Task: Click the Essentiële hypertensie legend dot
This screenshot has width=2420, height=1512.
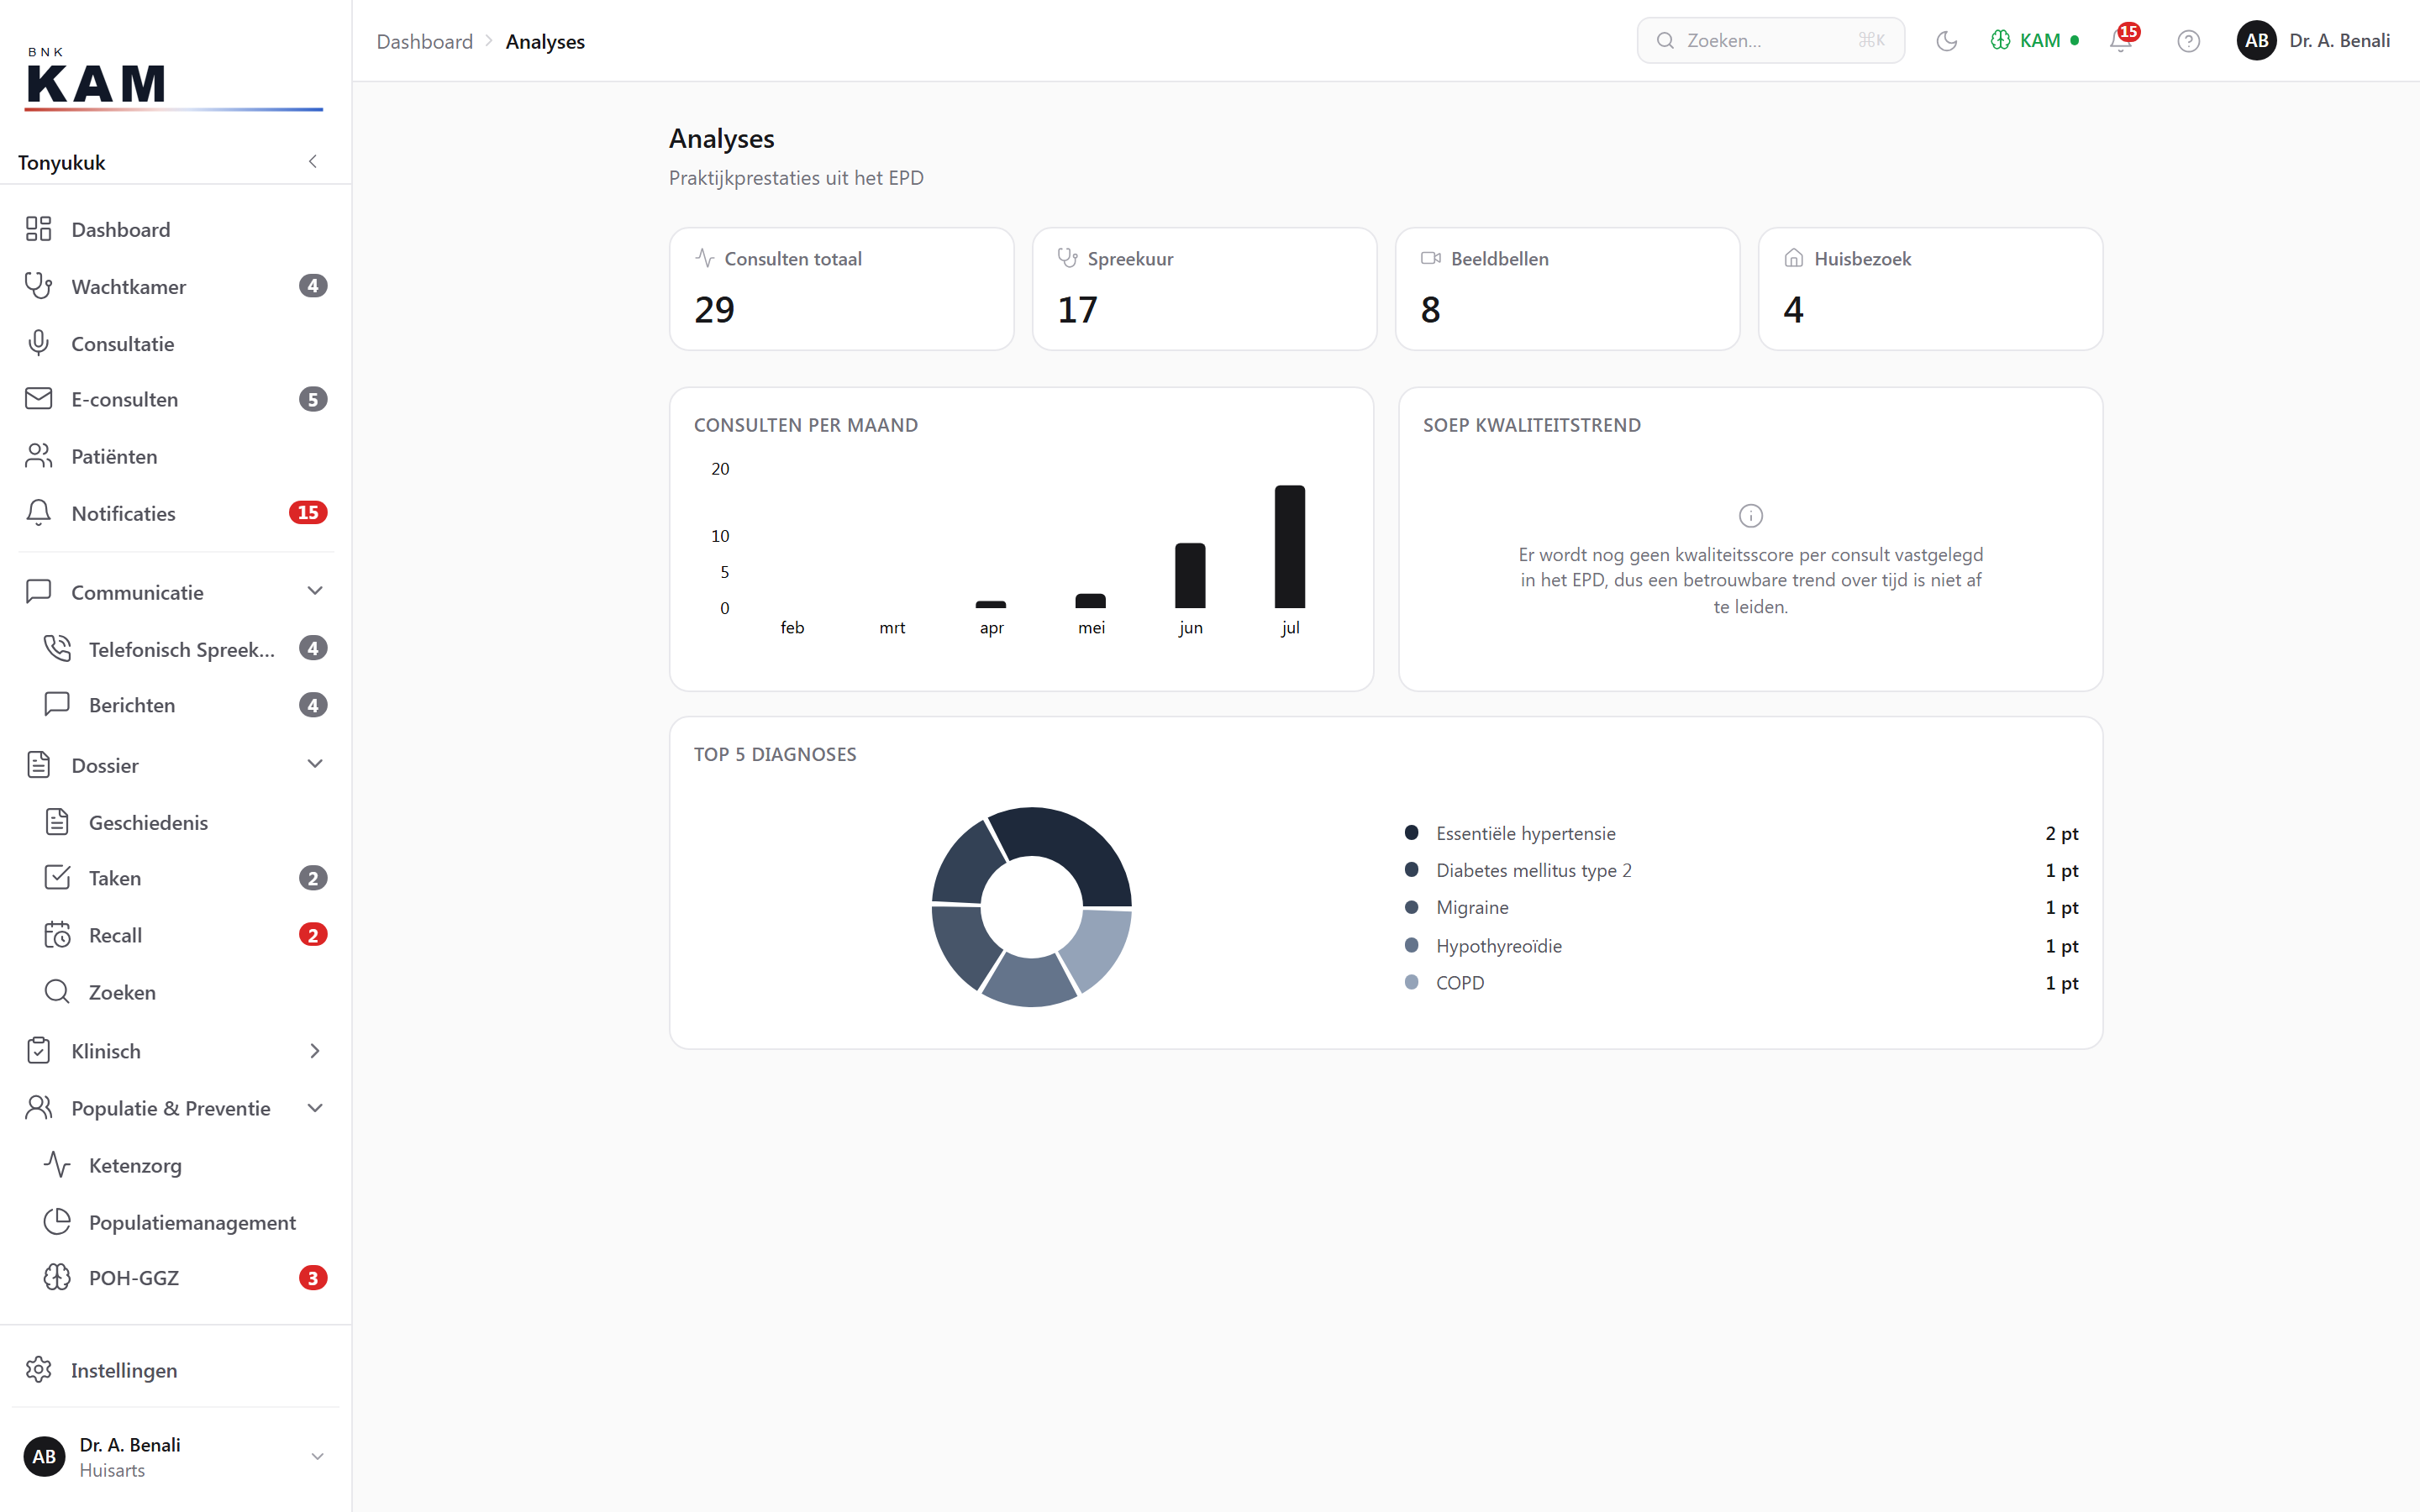Action: [x=1411, y=833]
